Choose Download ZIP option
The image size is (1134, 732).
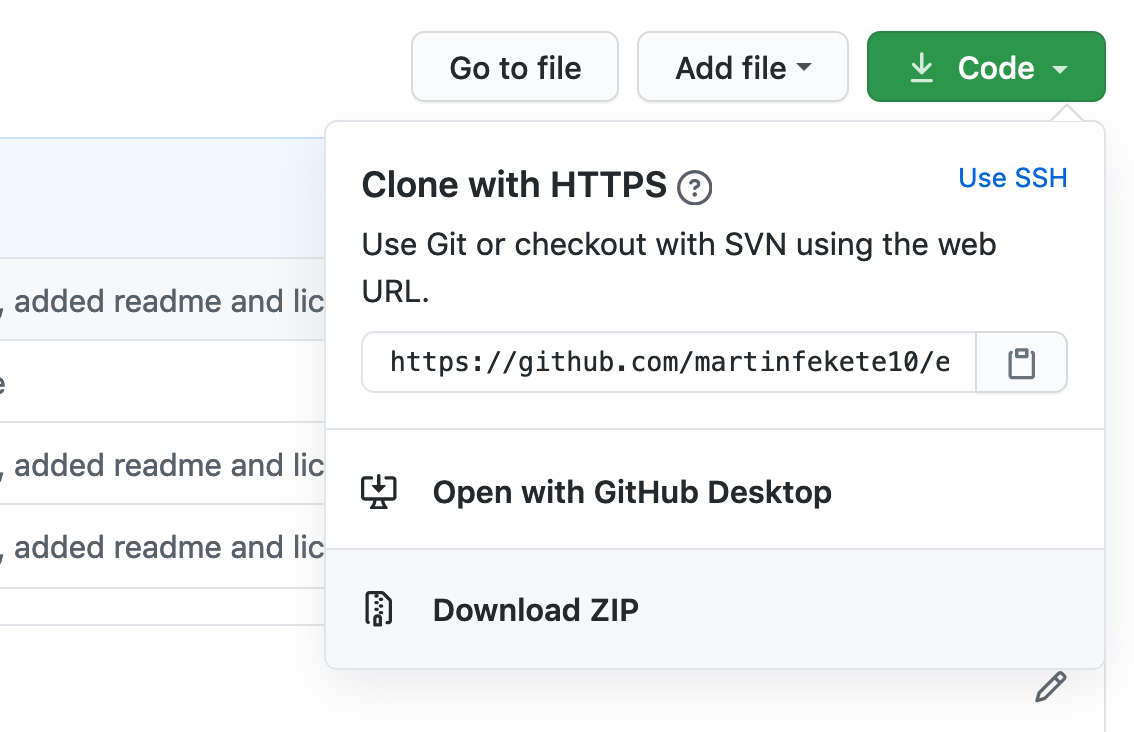coord(715,609)
